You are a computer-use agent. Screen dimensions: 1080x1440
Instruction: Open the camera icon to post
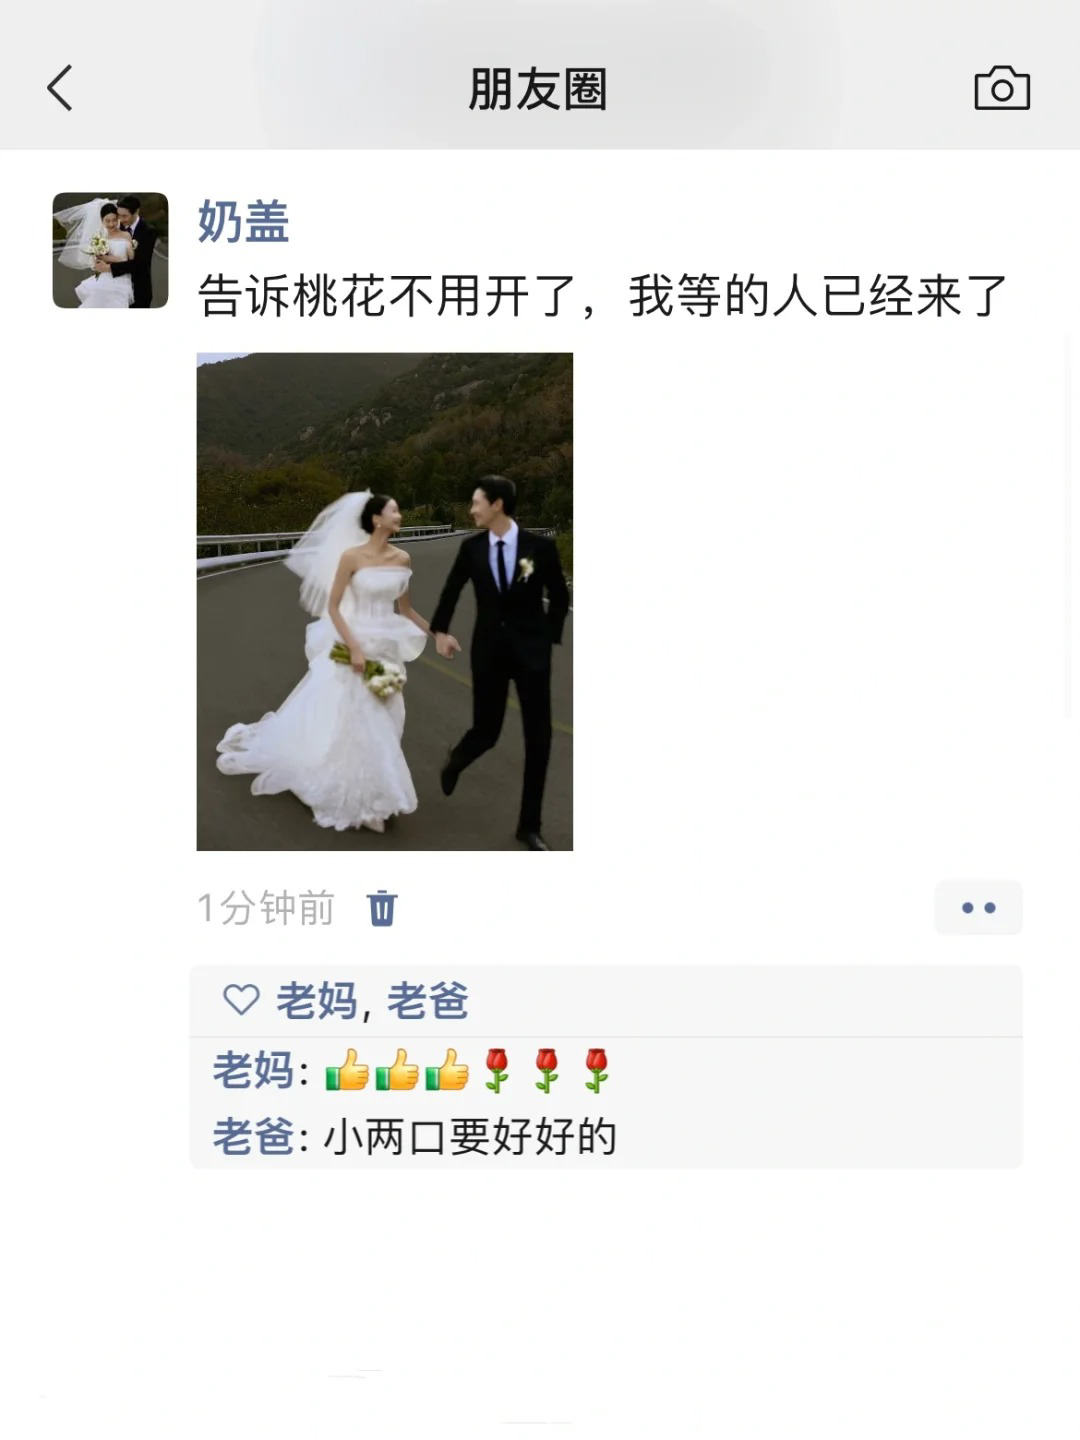click(x=1002, y=88)
